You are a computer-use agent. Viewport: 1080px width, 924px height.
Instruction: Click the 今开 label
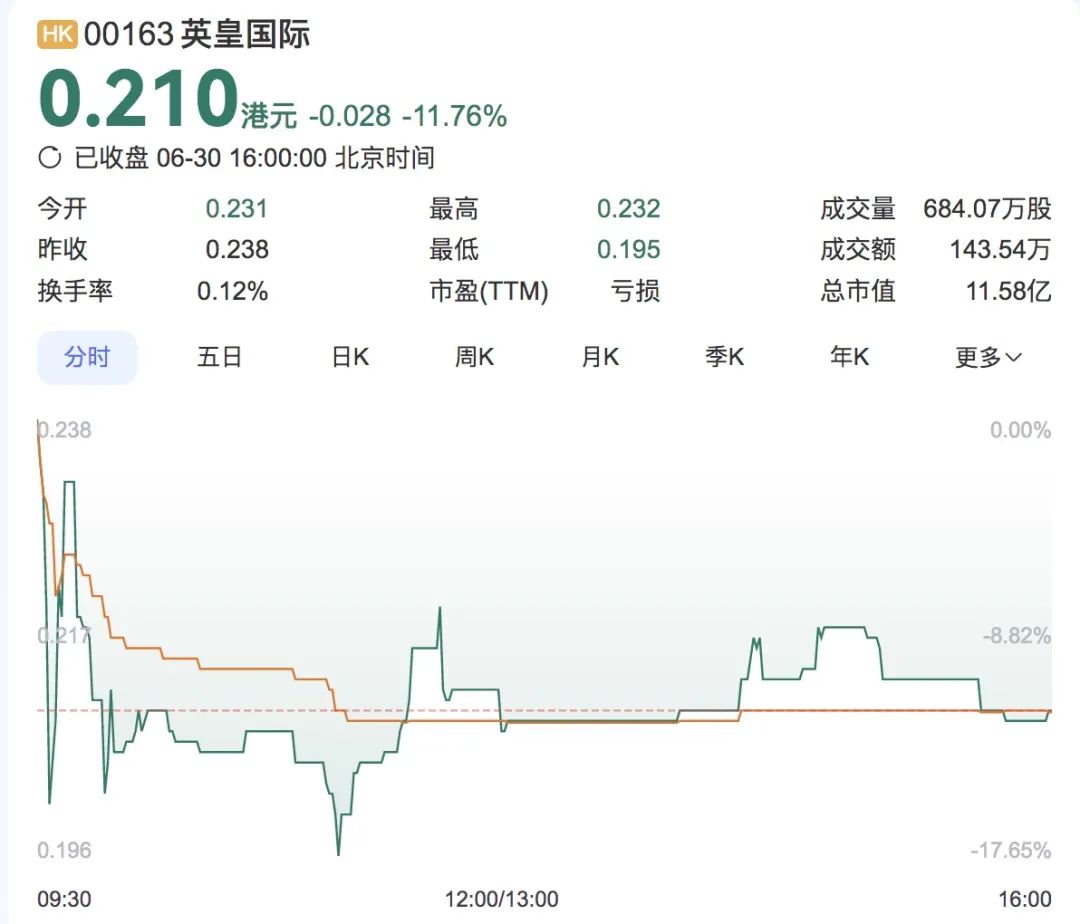click(62, 209)
